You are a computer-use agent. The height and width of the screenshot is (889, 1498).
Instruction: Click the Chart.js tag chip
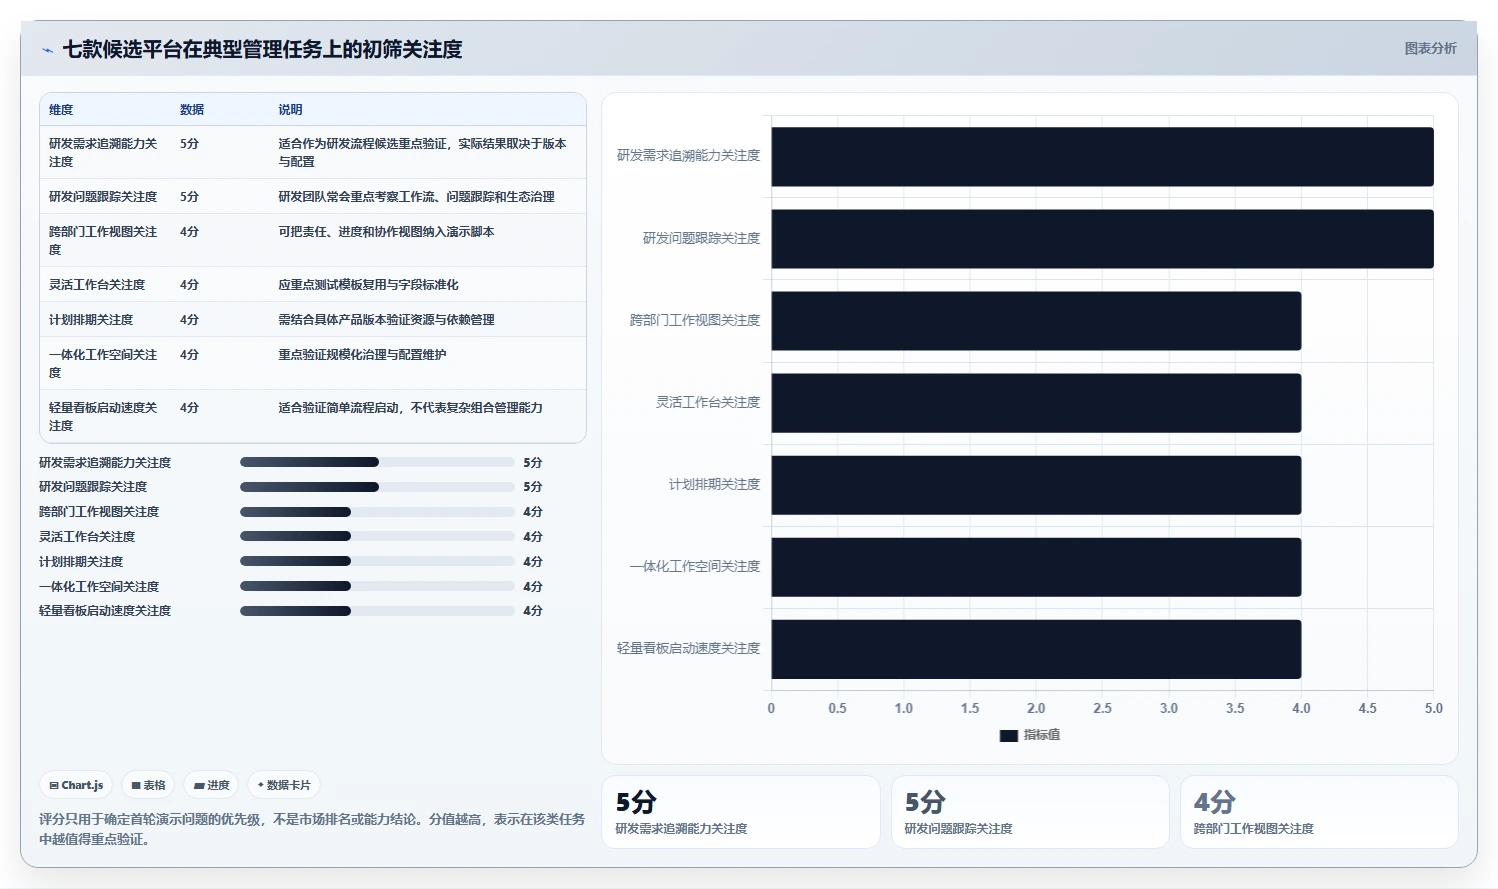[x=77, y=785]
